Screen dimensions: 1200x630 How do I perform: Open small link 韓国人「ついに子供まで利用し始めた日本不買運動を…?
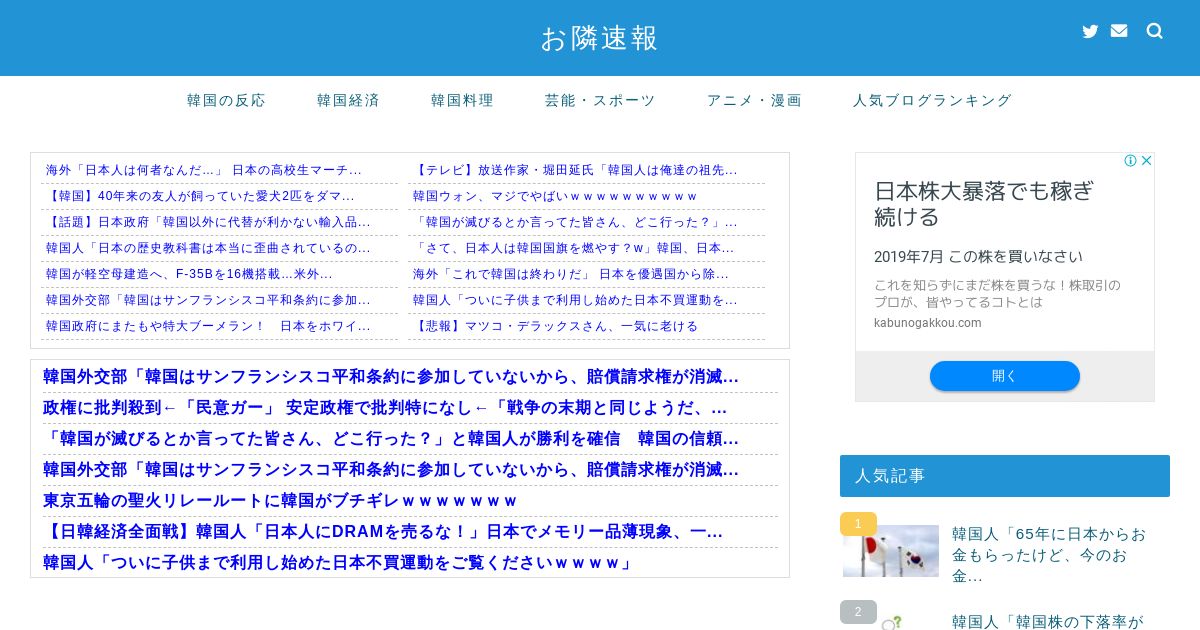(x=575, y=300)
